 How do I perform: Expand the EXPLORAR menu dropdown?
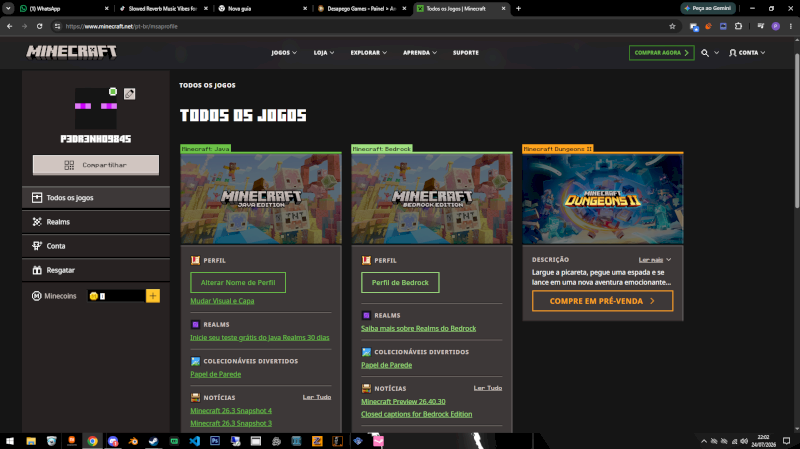point(368,53)
